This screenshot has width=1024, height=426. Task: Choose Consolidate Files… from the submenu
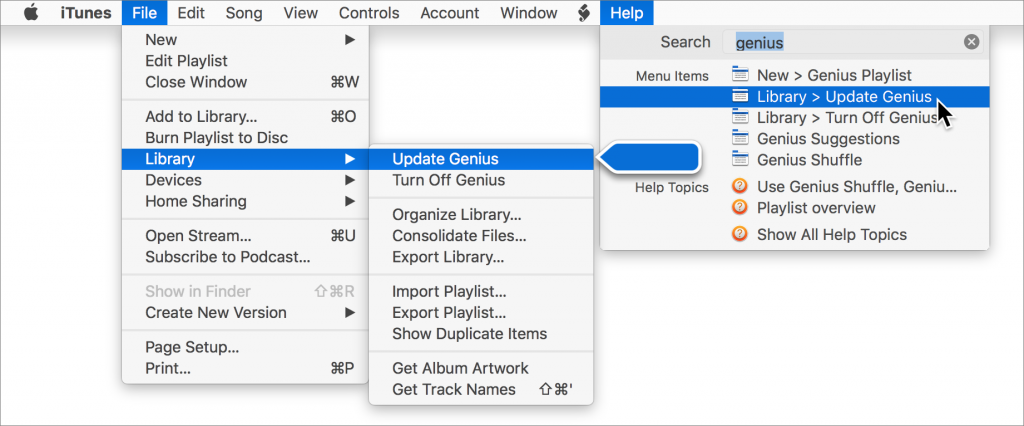[x=481, y=236]
